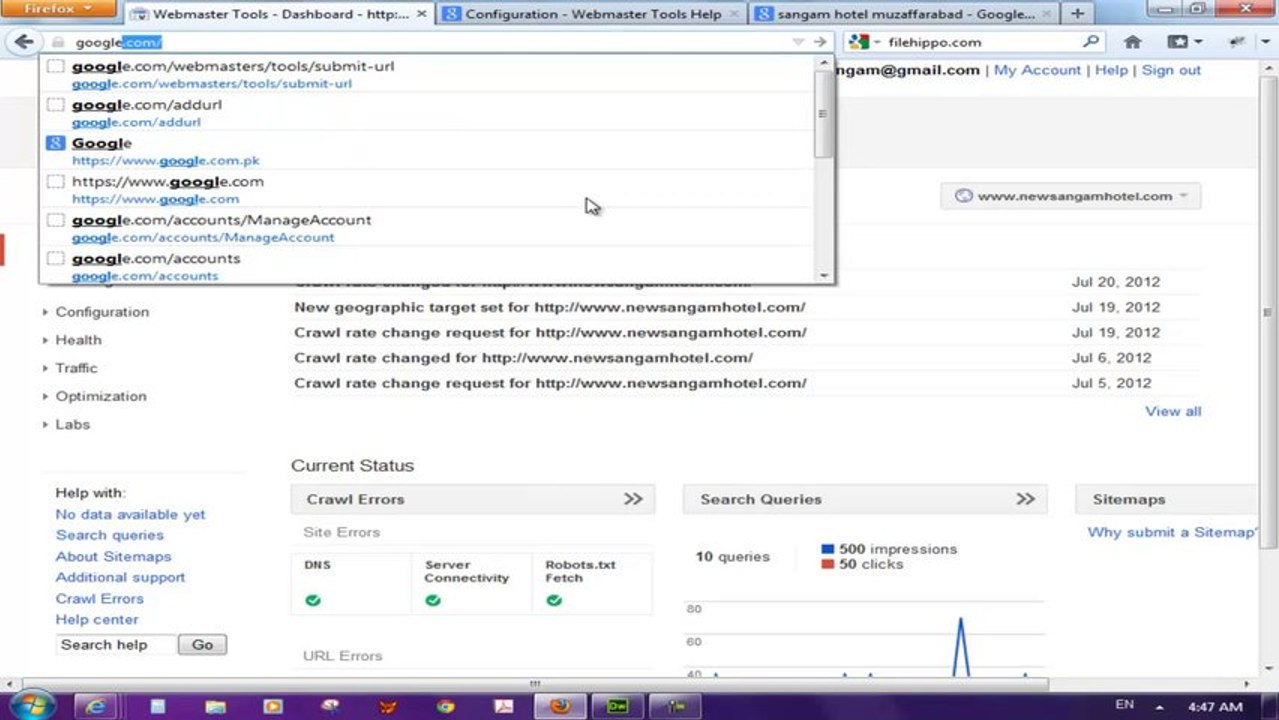Open the bookmarks menu button
1279x720 pixels.
pyautogui.click(x=1184, y=42)
